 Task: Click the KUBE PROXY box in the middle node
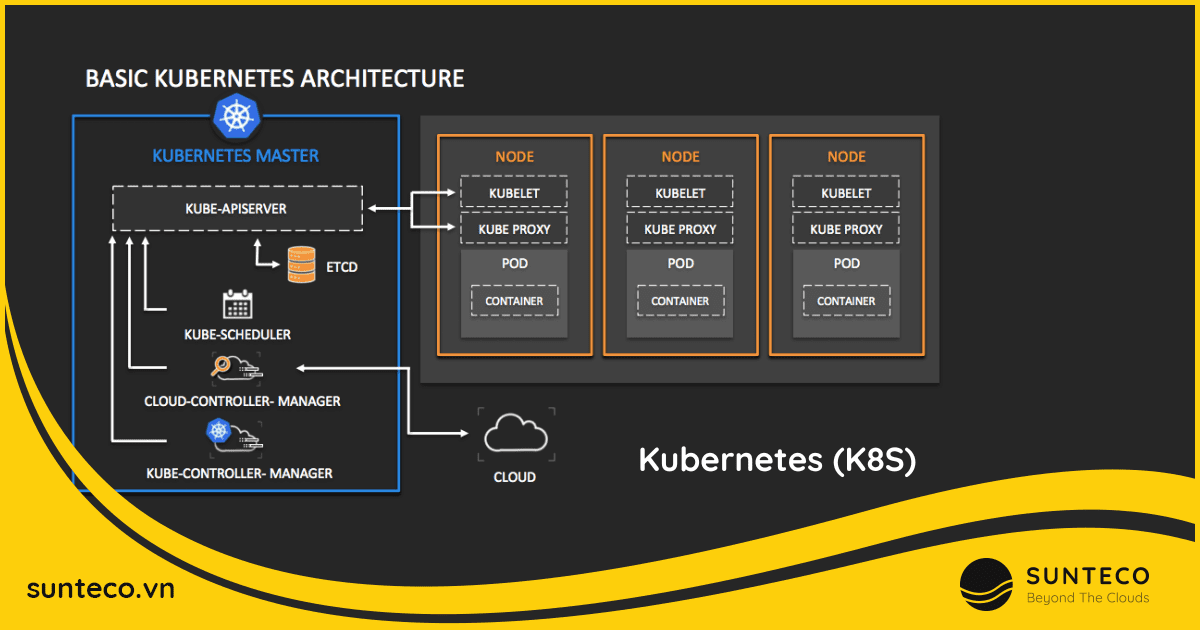click(680, 229)
